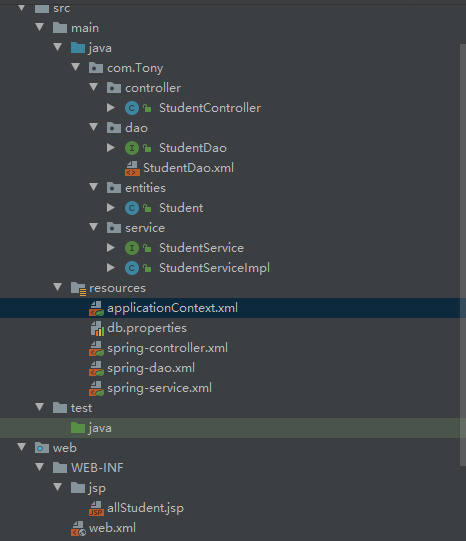This screenshot has height=541, width=466.
Task: Click the web.xml descriptor icon
Action: (x=78, y=528)
